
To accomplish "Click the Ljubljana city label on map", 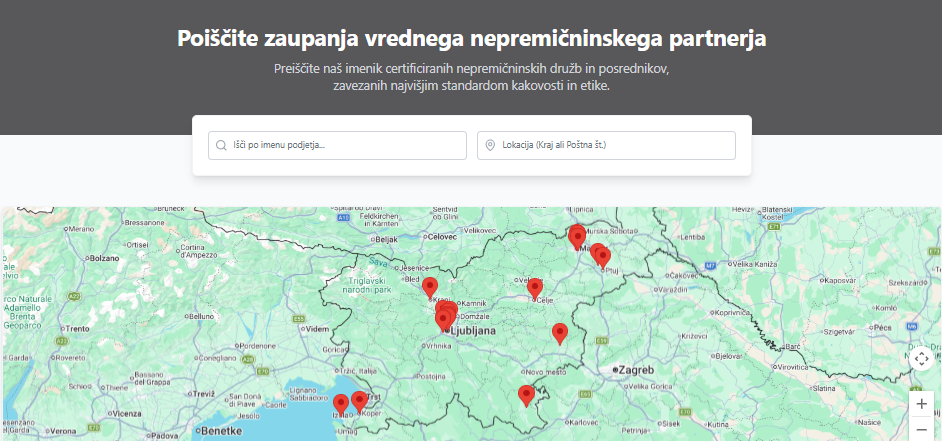I will click(474, 329).
